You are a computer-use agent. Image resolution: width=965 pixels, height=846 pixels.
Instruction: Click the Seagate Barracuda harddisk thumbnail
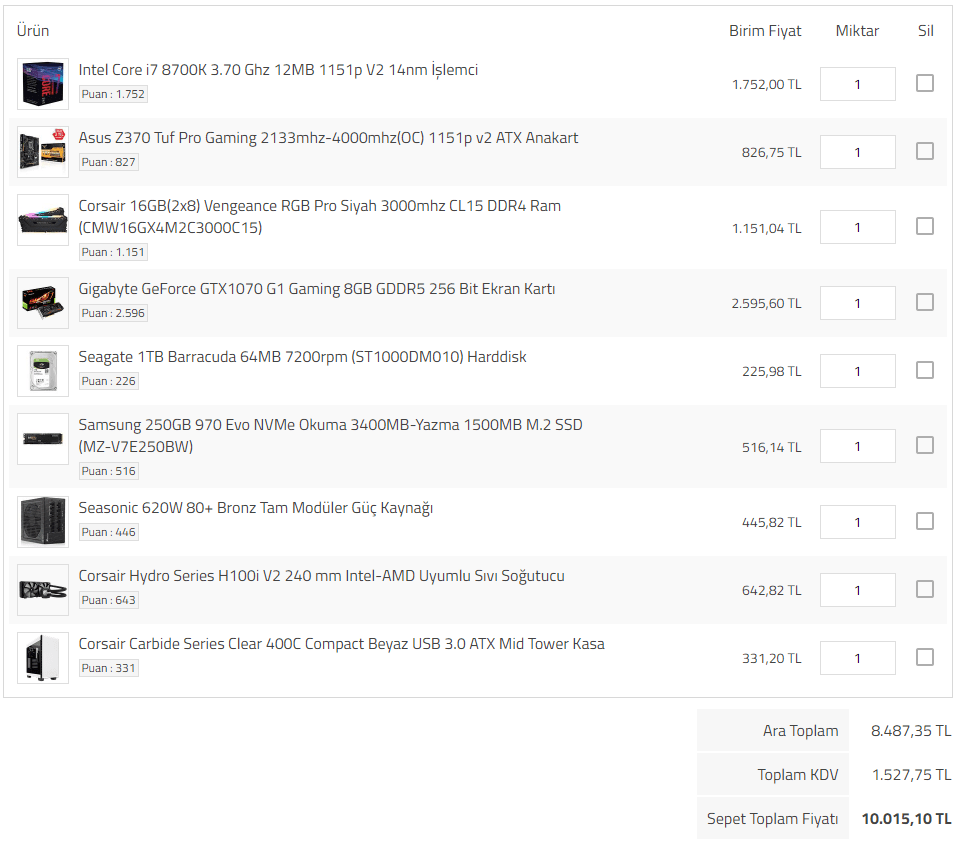tap(43, 371)
